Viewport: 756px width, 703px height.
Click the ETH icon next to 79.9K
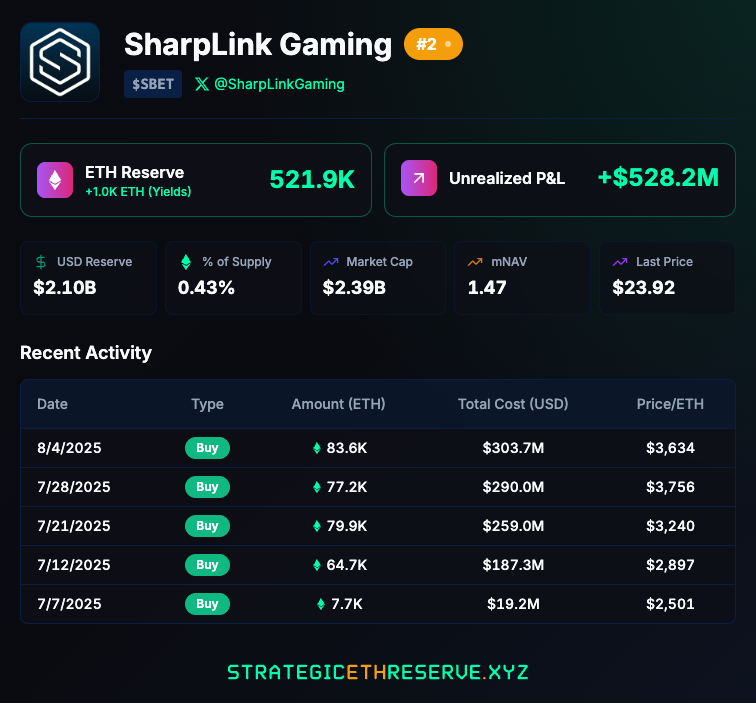coord(317,526)
